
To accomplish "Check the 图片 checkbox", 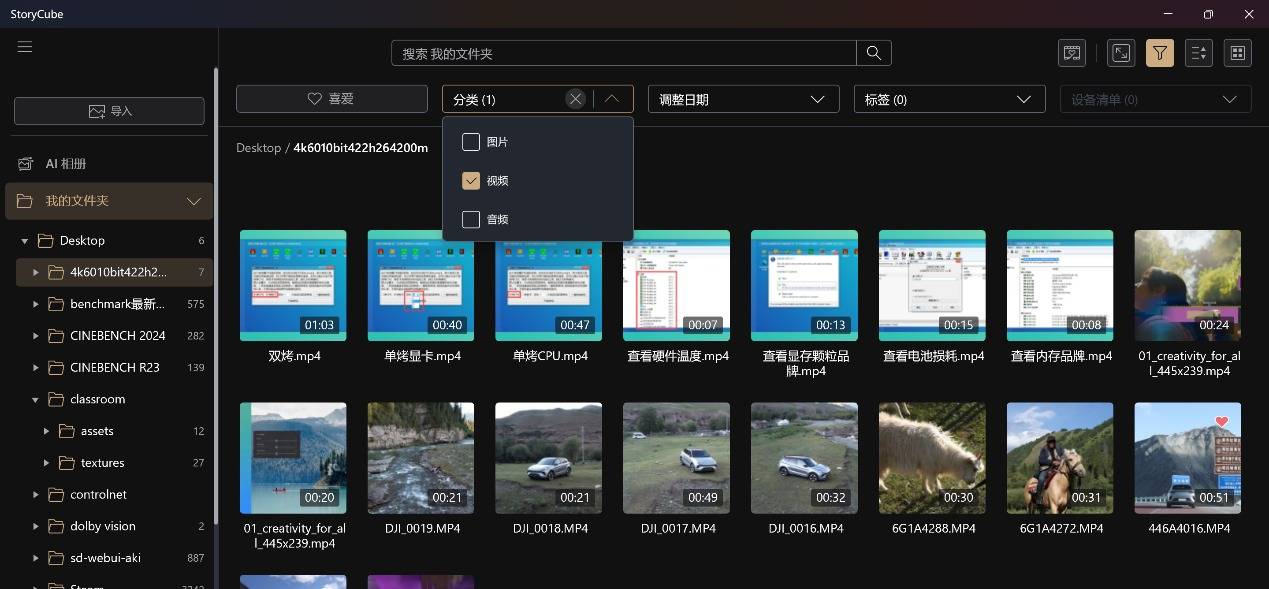I will 471,142.
